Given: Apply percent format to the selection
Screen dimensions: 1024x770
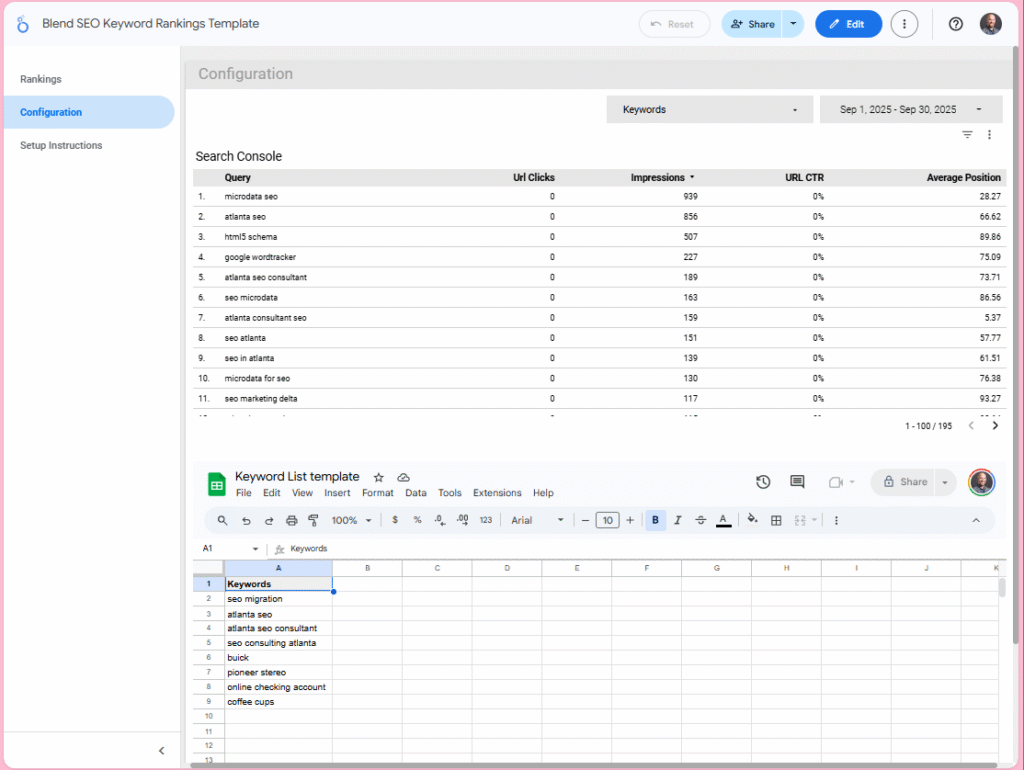Looking at the screenshot, I should click(416, 520).
